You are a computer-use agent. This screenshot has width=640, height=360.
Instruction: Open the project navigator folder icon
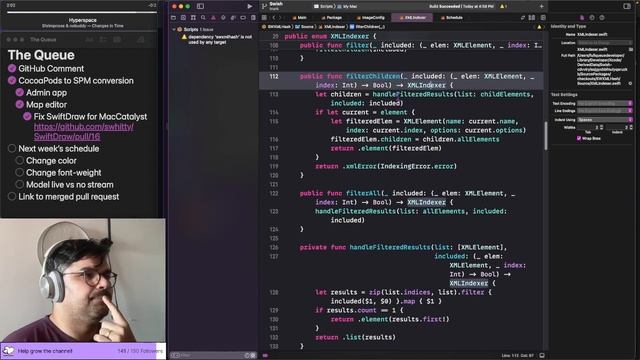(173, 18)
